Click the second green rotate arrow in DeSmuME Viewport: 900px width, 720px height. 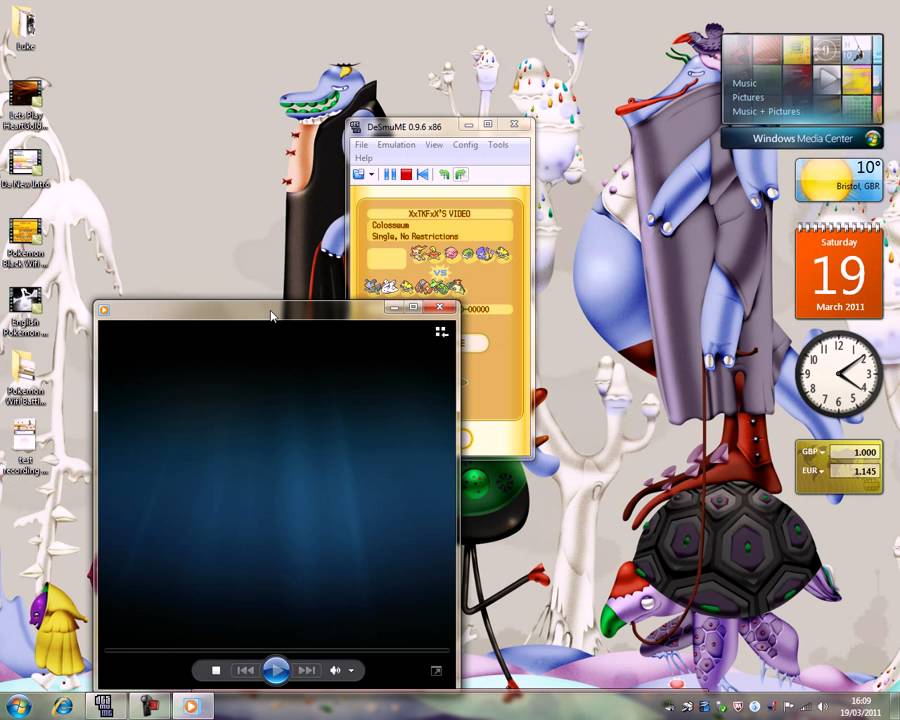(x=461, y=174)
